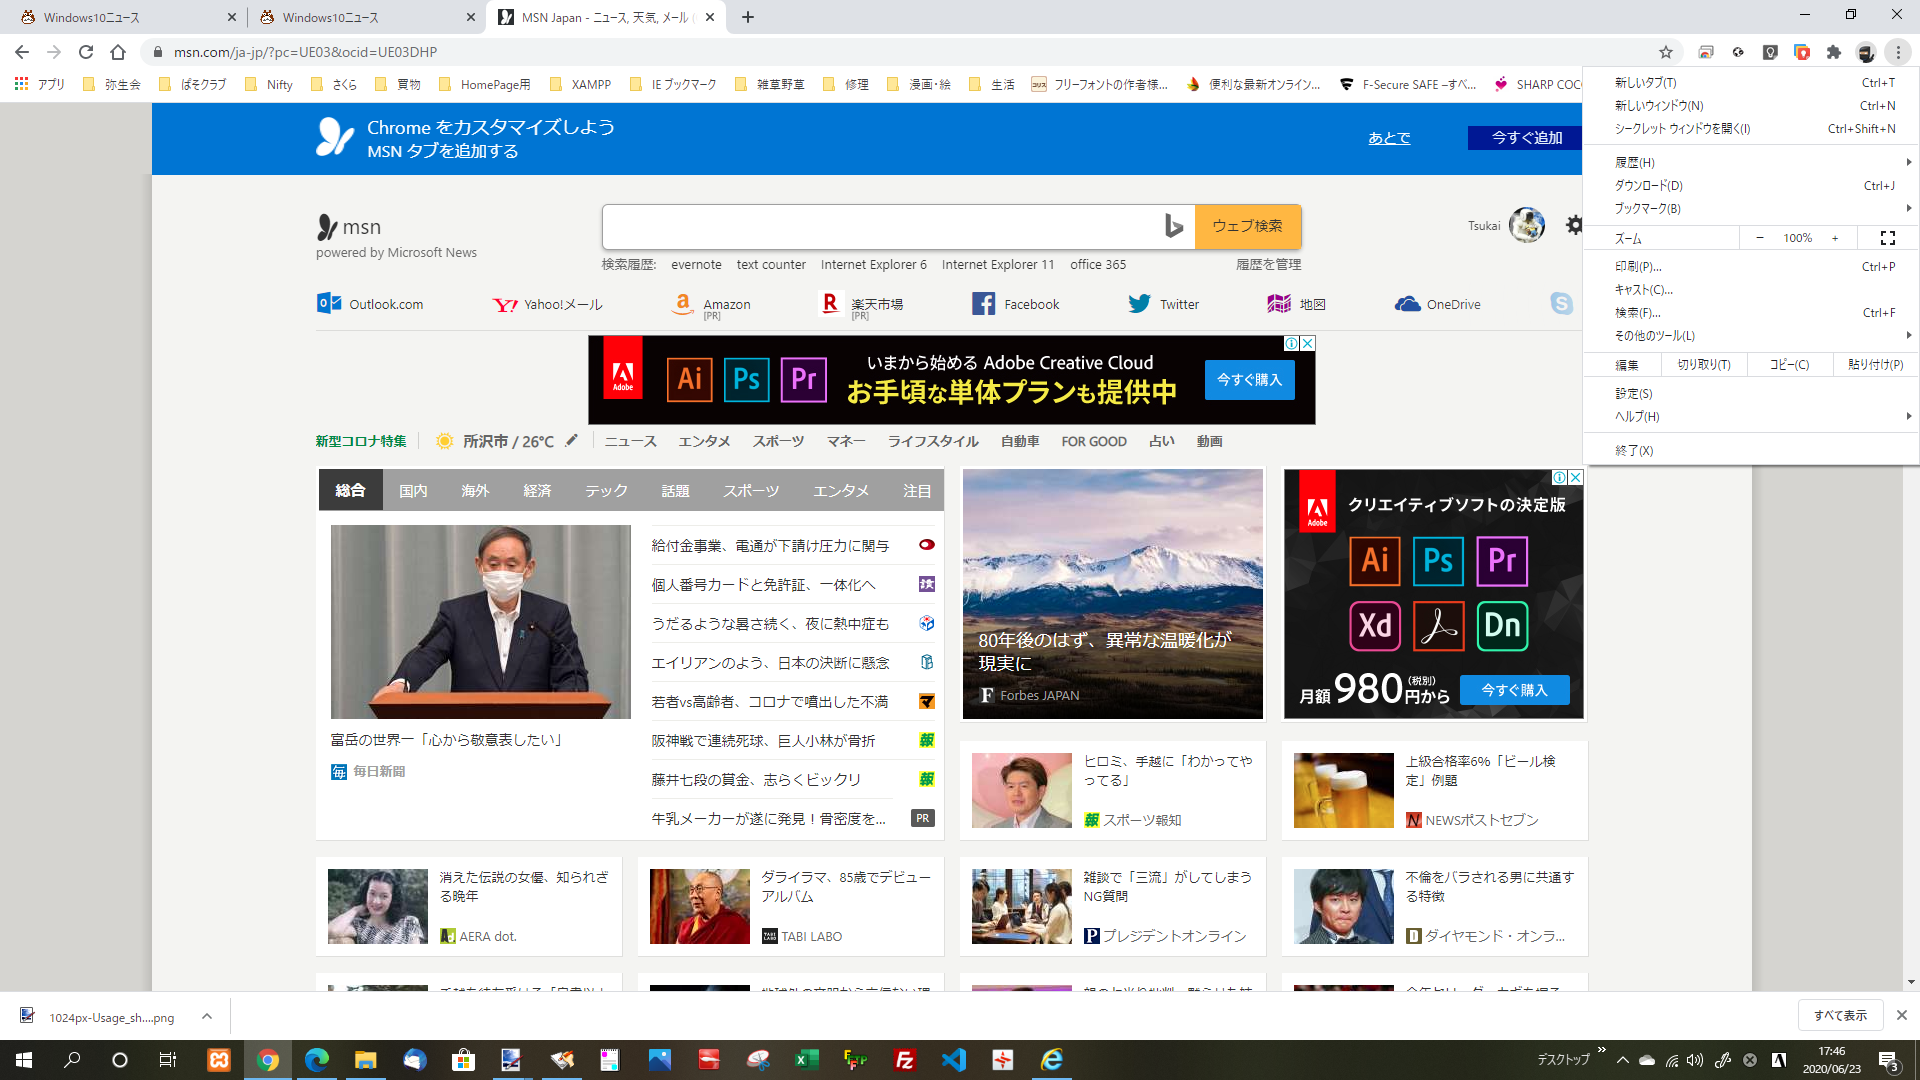
Task: Open Skype shortcut icon
Action: (1561, 303)
